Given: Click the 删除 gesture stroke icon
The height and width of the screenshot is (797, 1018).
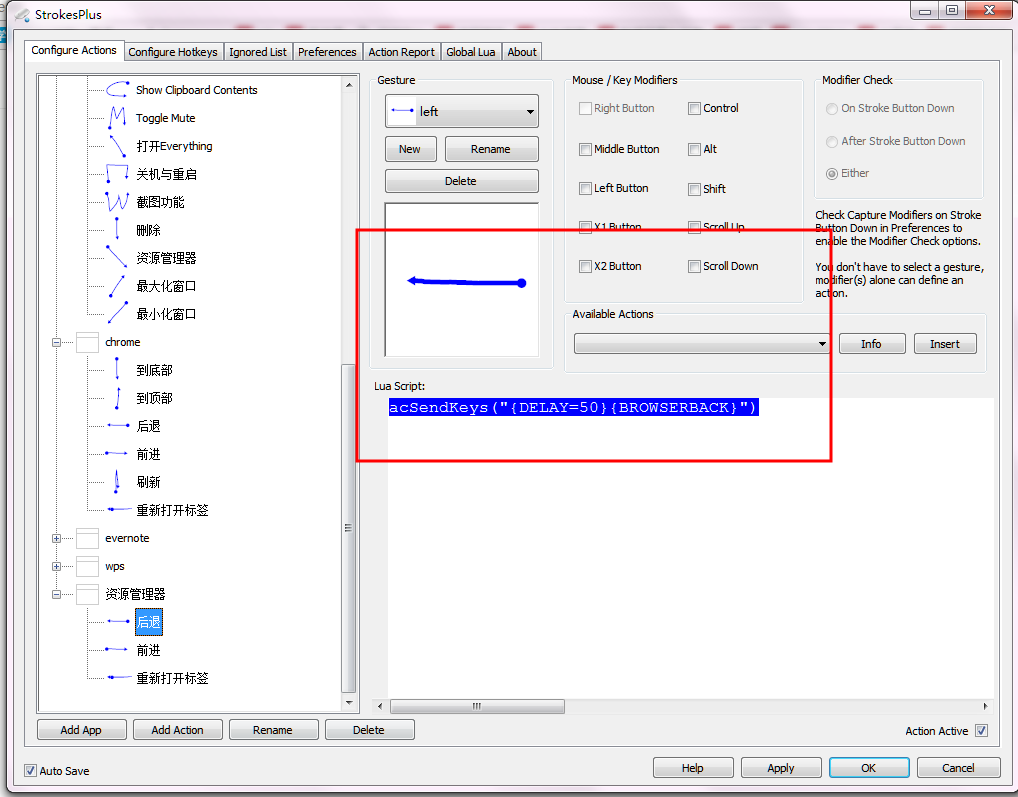Looking at the screenshot, I should (116, 229).
